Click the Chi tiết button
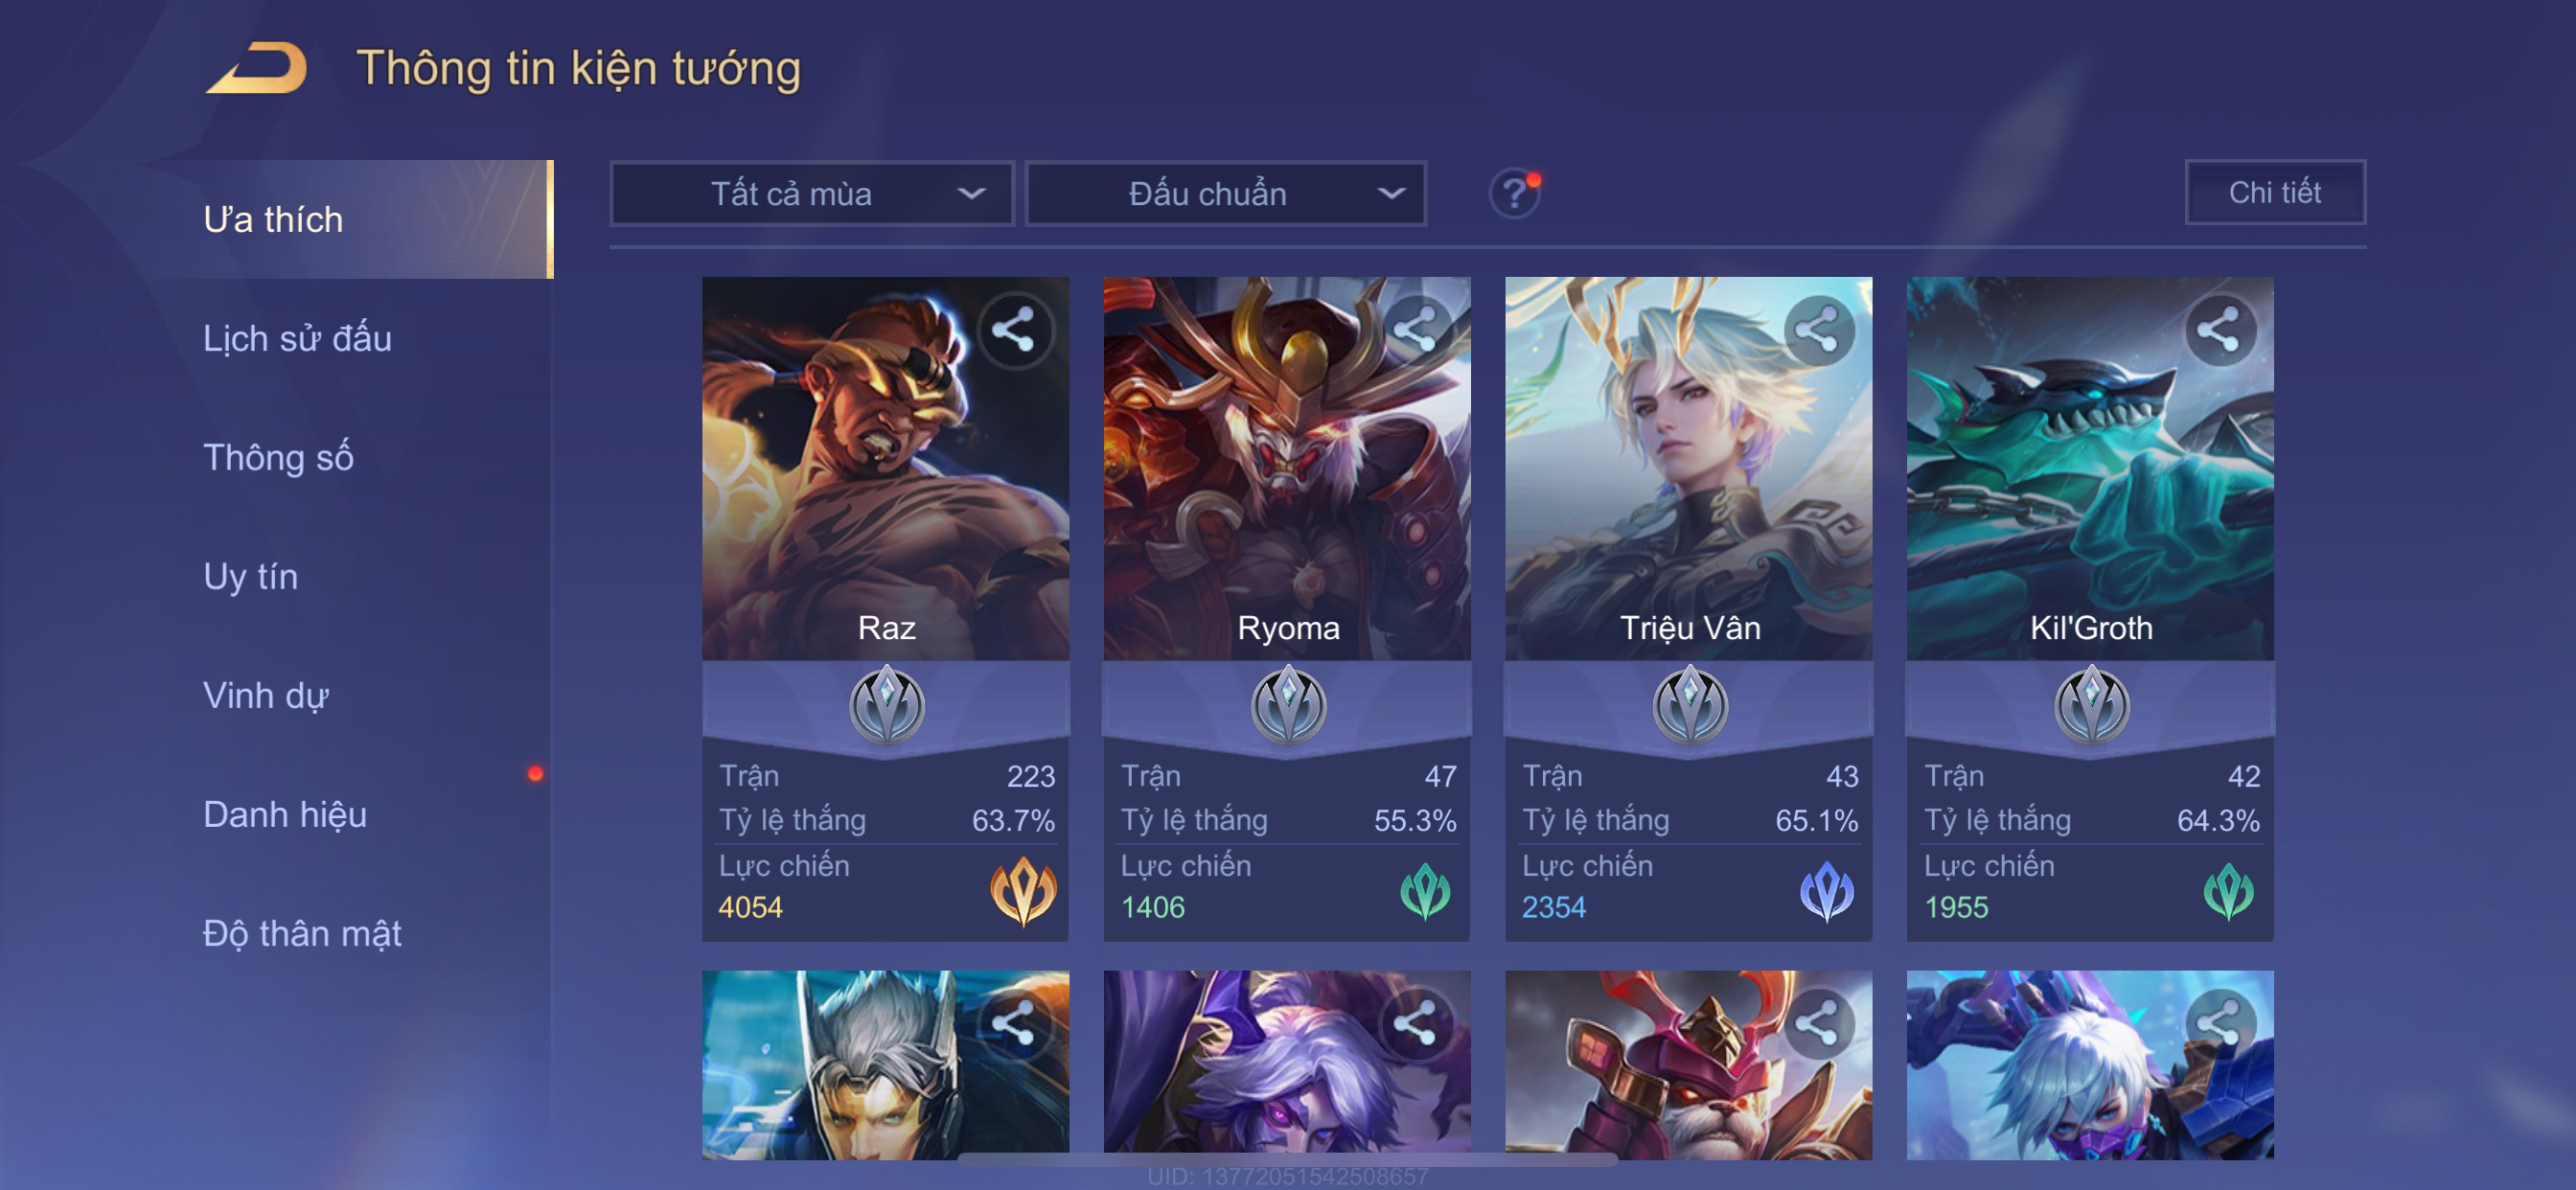Screen dimensions: 2576x1190 2275,192
